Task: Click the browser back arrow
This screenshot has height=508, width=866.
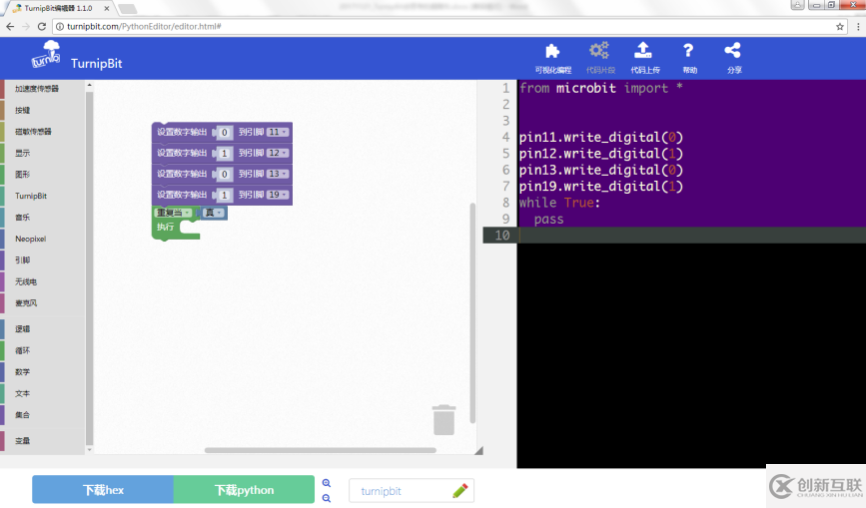Action: (x=10, y=27)
